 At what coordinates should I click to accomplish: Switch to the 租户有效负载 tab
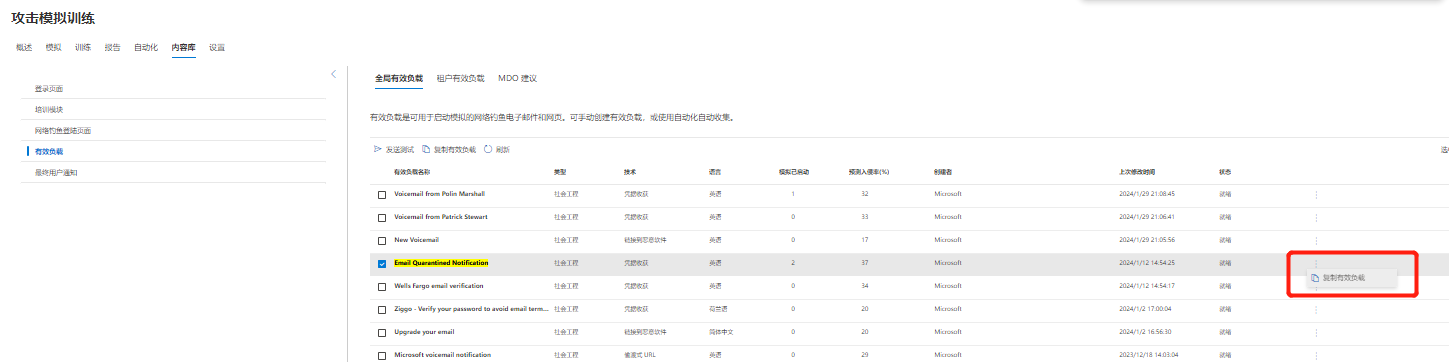tap(461, 77)
